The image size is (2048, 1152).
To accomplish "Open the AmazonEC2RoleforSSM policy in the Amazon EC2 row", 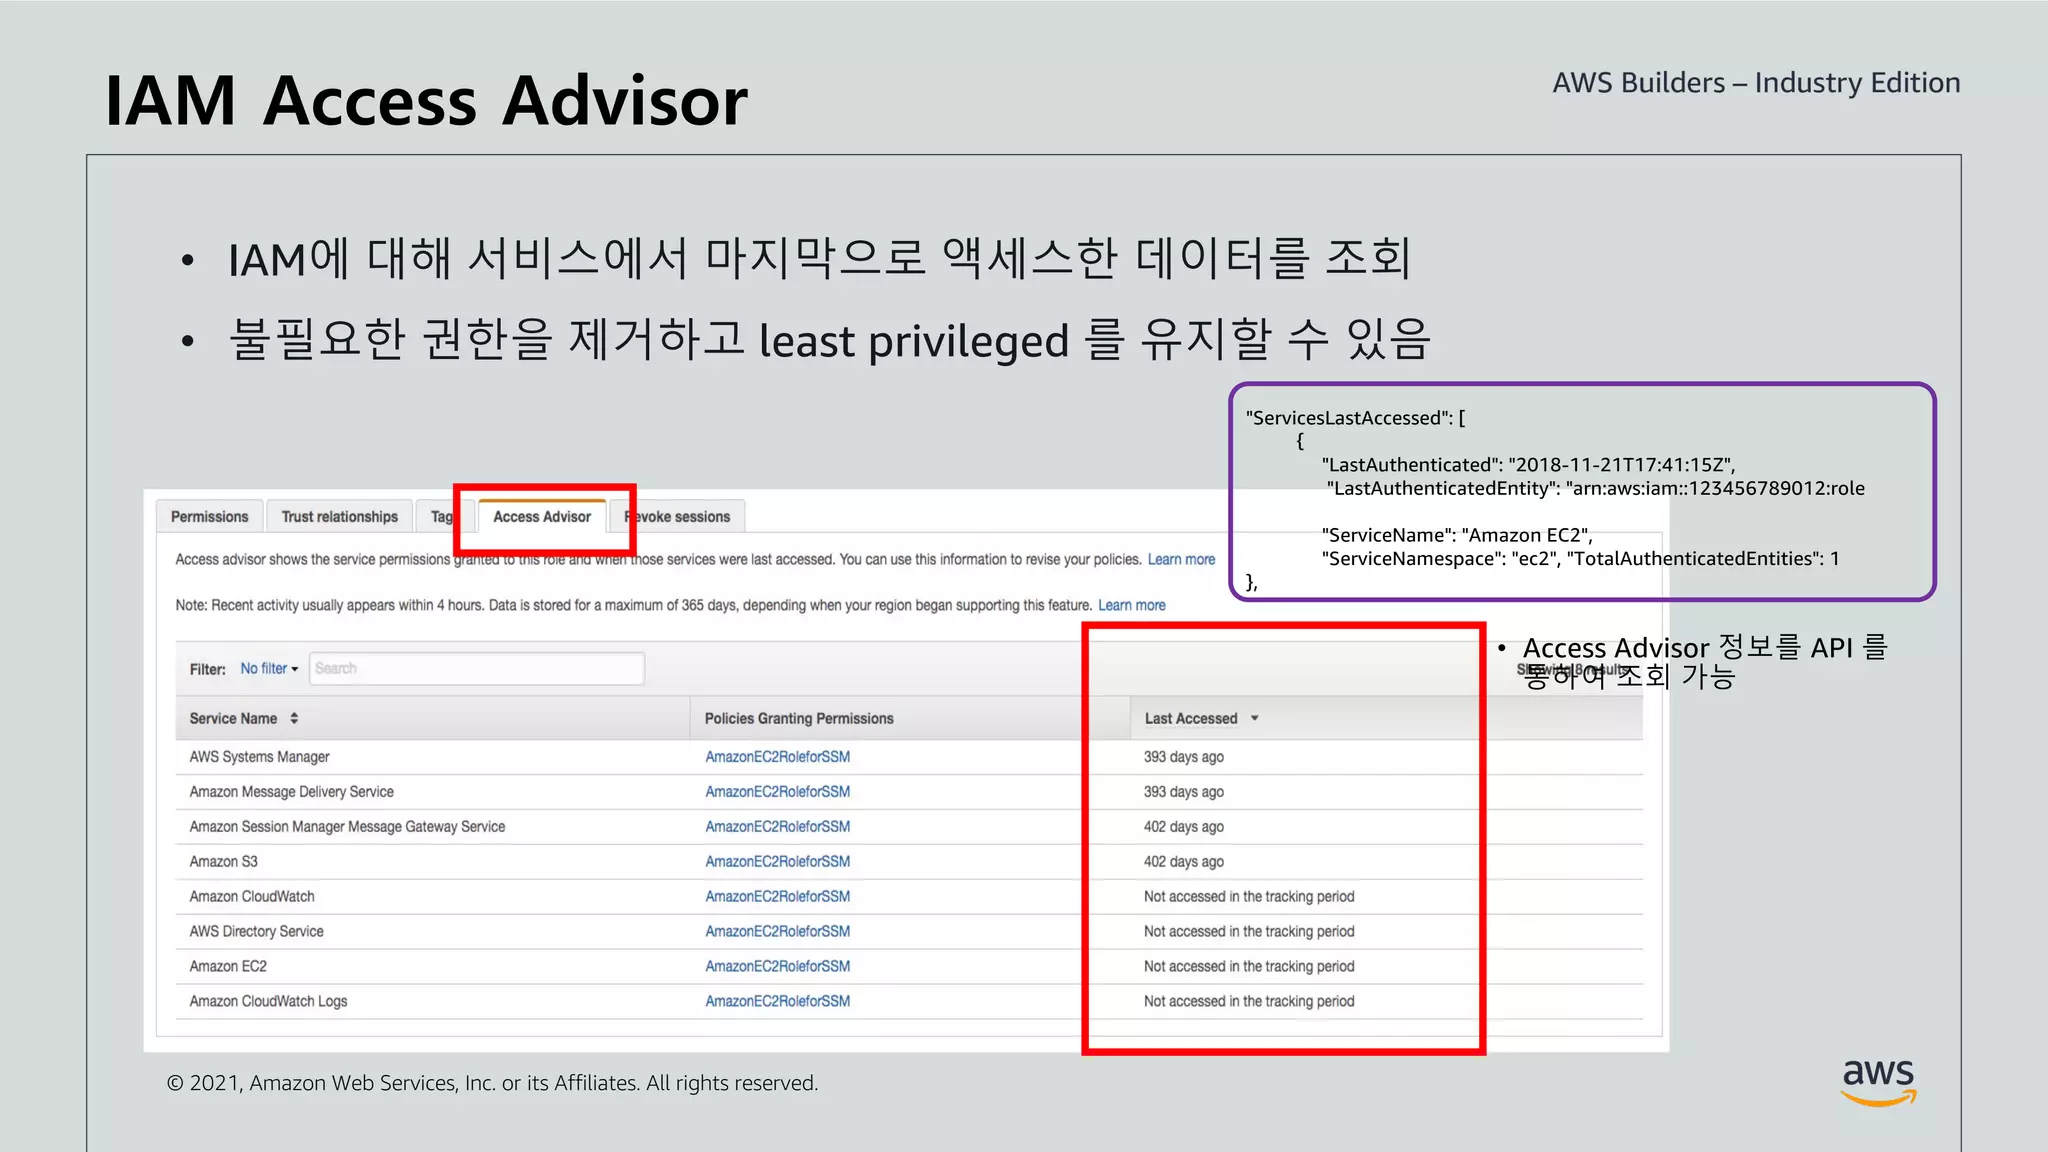I will point(778,966).
